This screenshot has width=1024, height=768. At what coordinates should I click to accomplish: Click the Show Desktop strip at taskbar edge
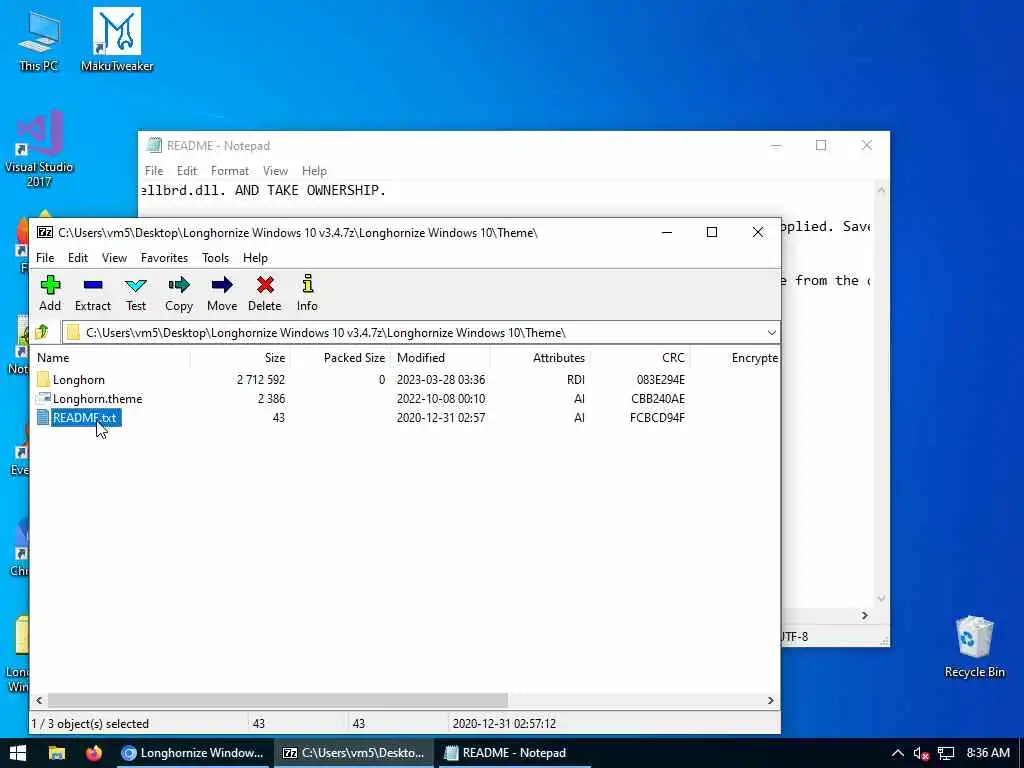coord(1021,753)
